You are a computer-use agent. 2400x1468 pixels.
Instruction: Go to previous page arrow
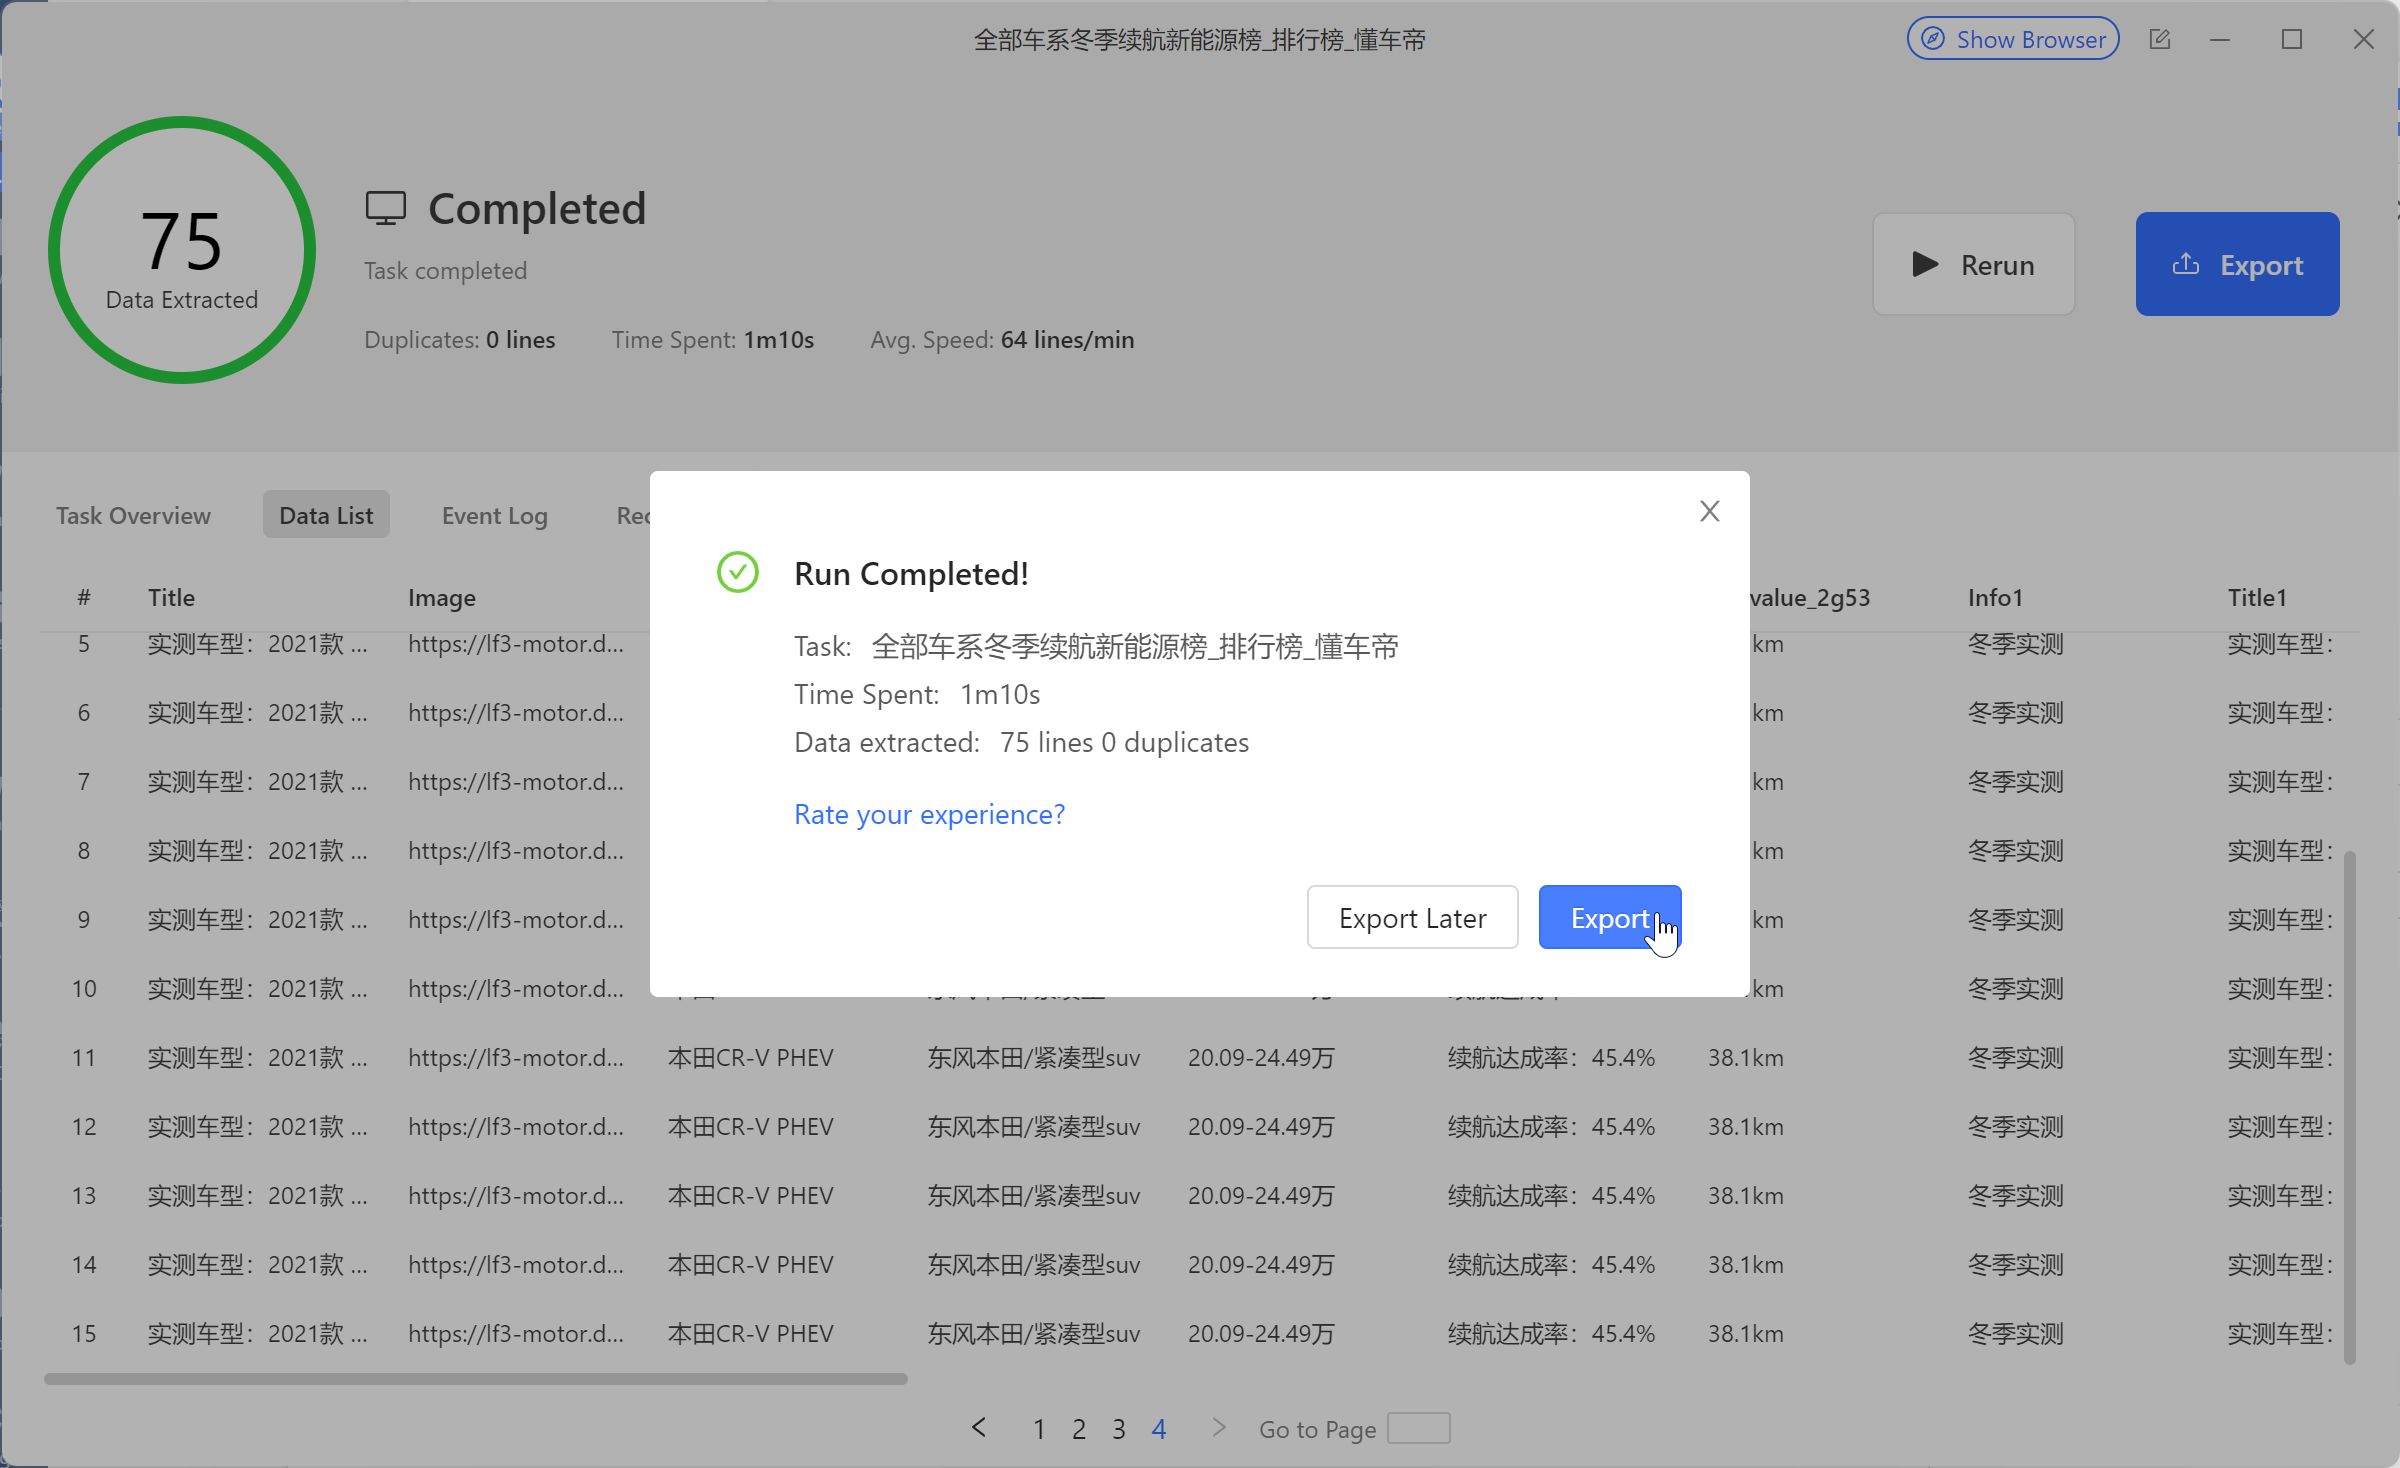pyautogui.click(x=979, y=1428)
